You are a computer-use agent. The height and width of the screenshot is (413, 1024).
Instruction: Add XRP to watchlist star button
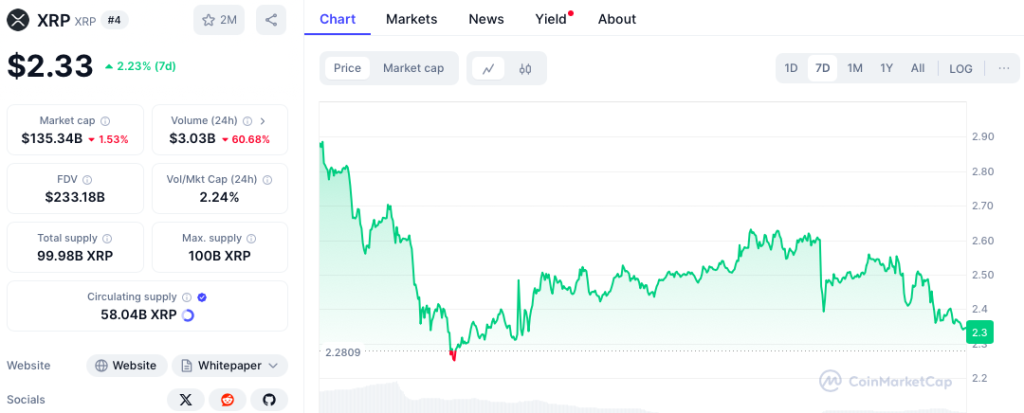click(218, 20)
